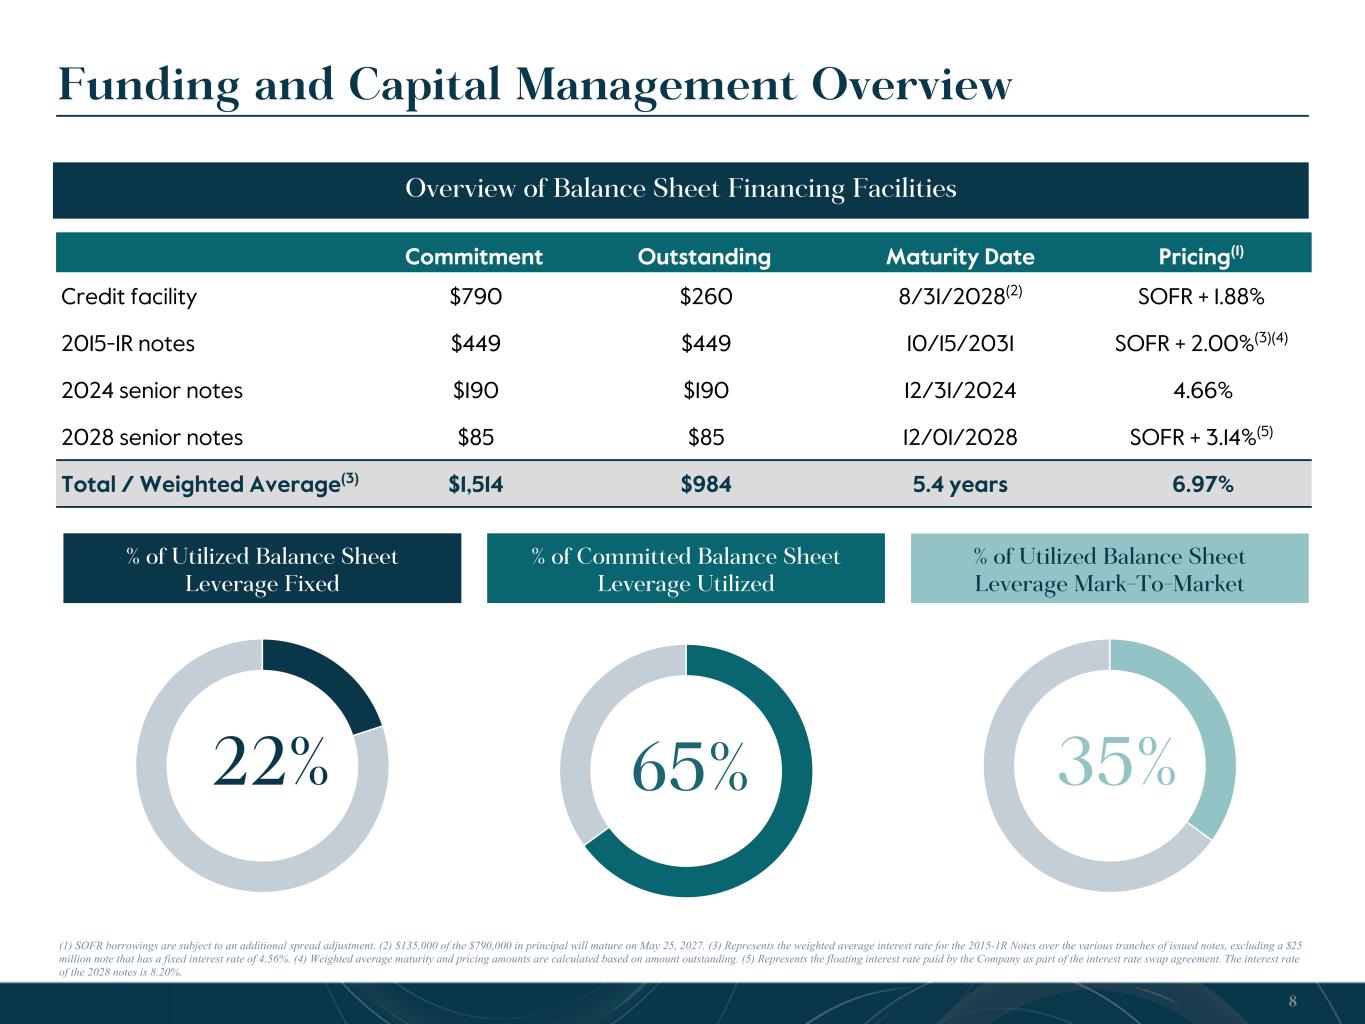The height and width of the screenshot is (1024, 1365).
Task: Click the 6.97% weighted average pricing
Action: click(x=1201, y=485)
